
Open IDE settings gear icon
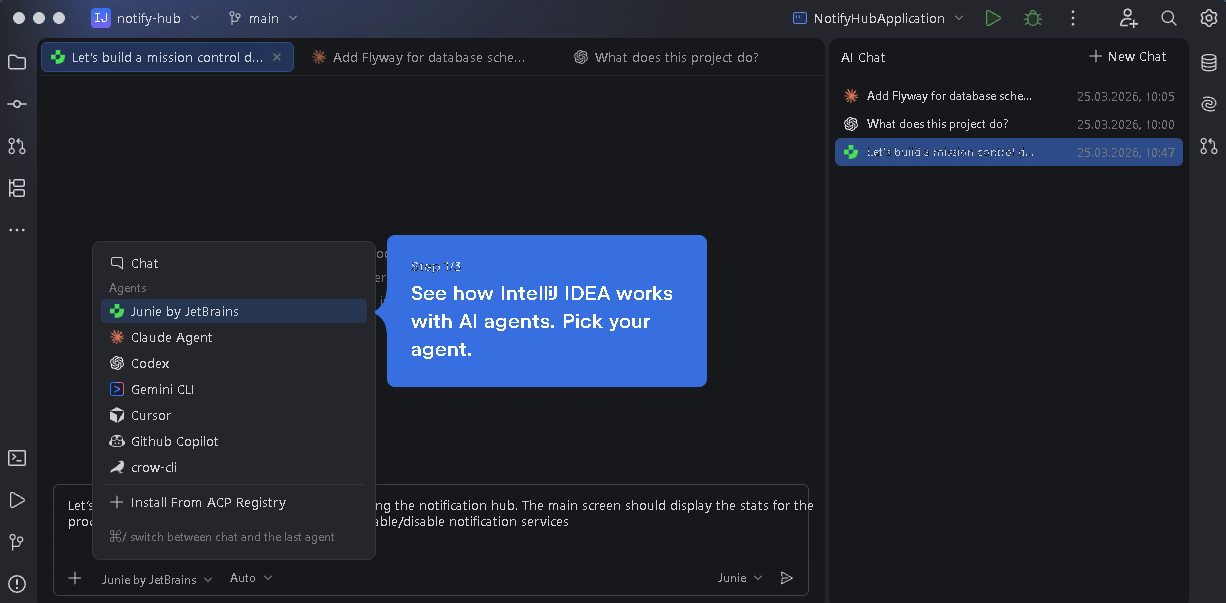pos(1208,18)
